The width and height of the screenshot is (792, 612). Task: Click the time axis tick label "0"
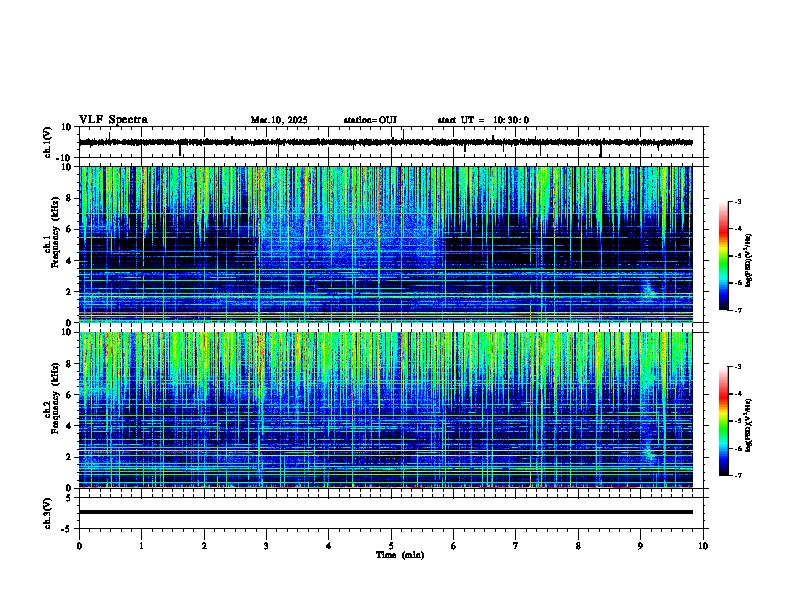pyautogui.click(x=79, y=546)
